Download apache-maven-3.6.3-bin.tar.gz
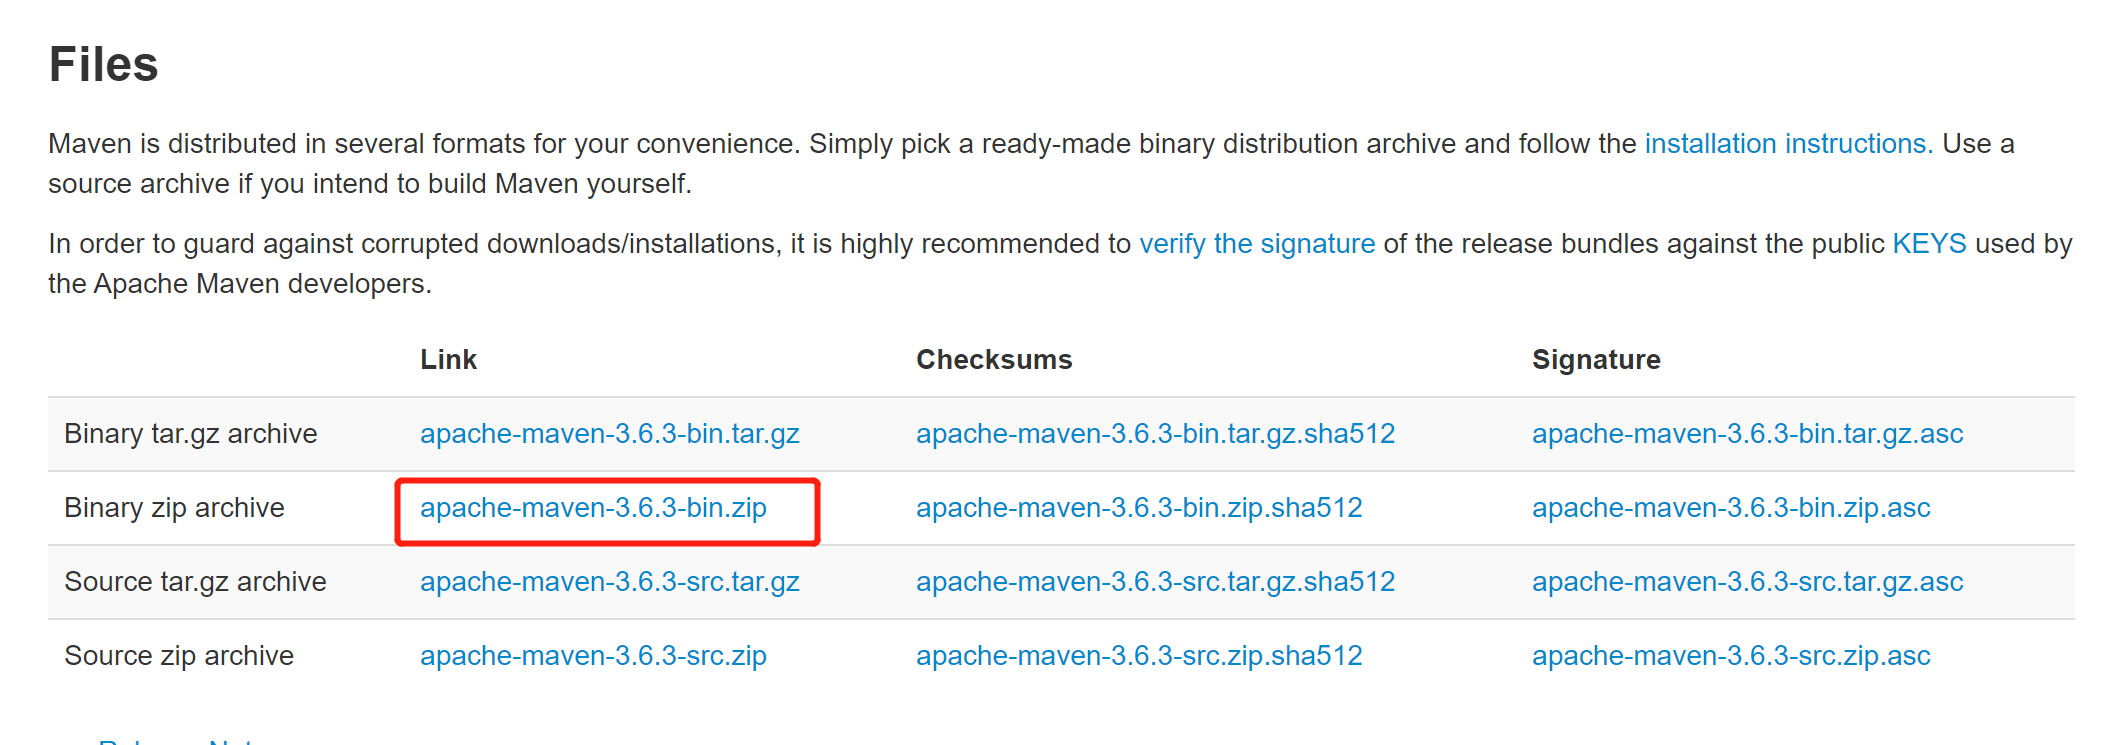Screen dimensions: 2102x745 point(609,434)
